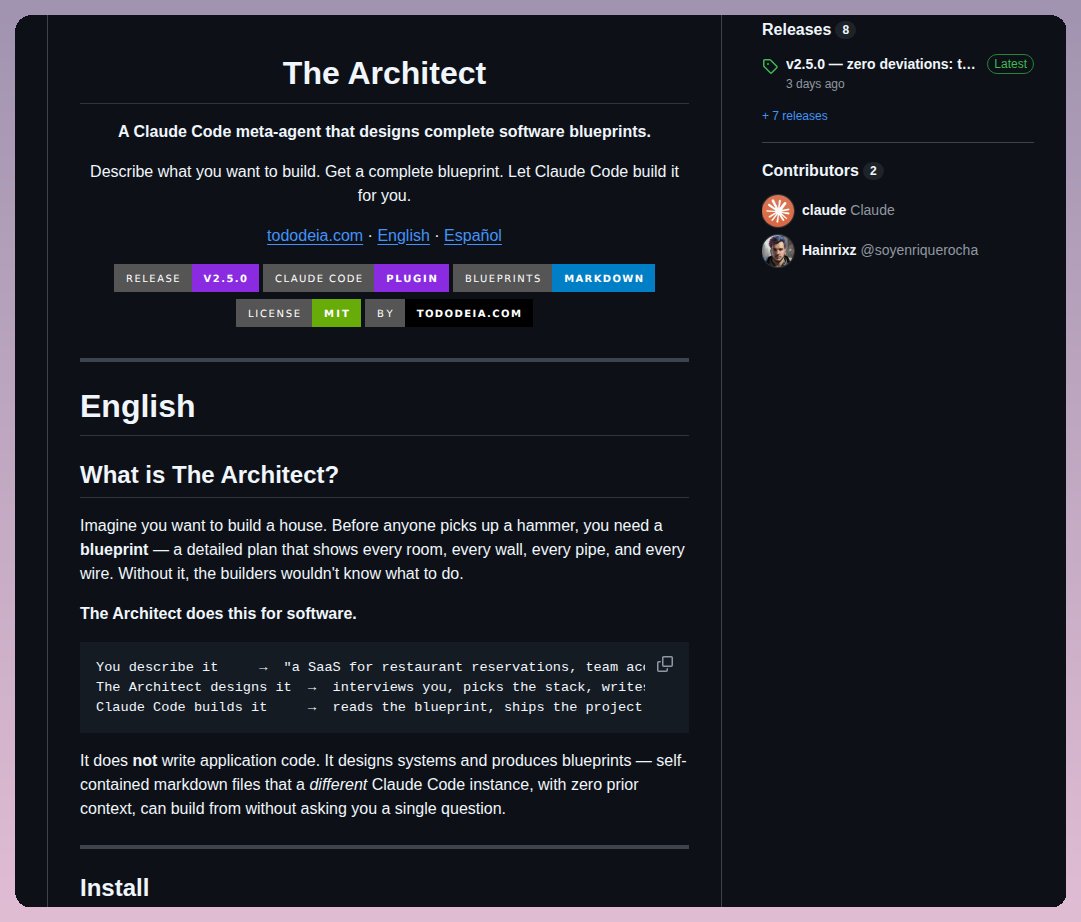Click the "3 days ago" release date

[815, 84]
